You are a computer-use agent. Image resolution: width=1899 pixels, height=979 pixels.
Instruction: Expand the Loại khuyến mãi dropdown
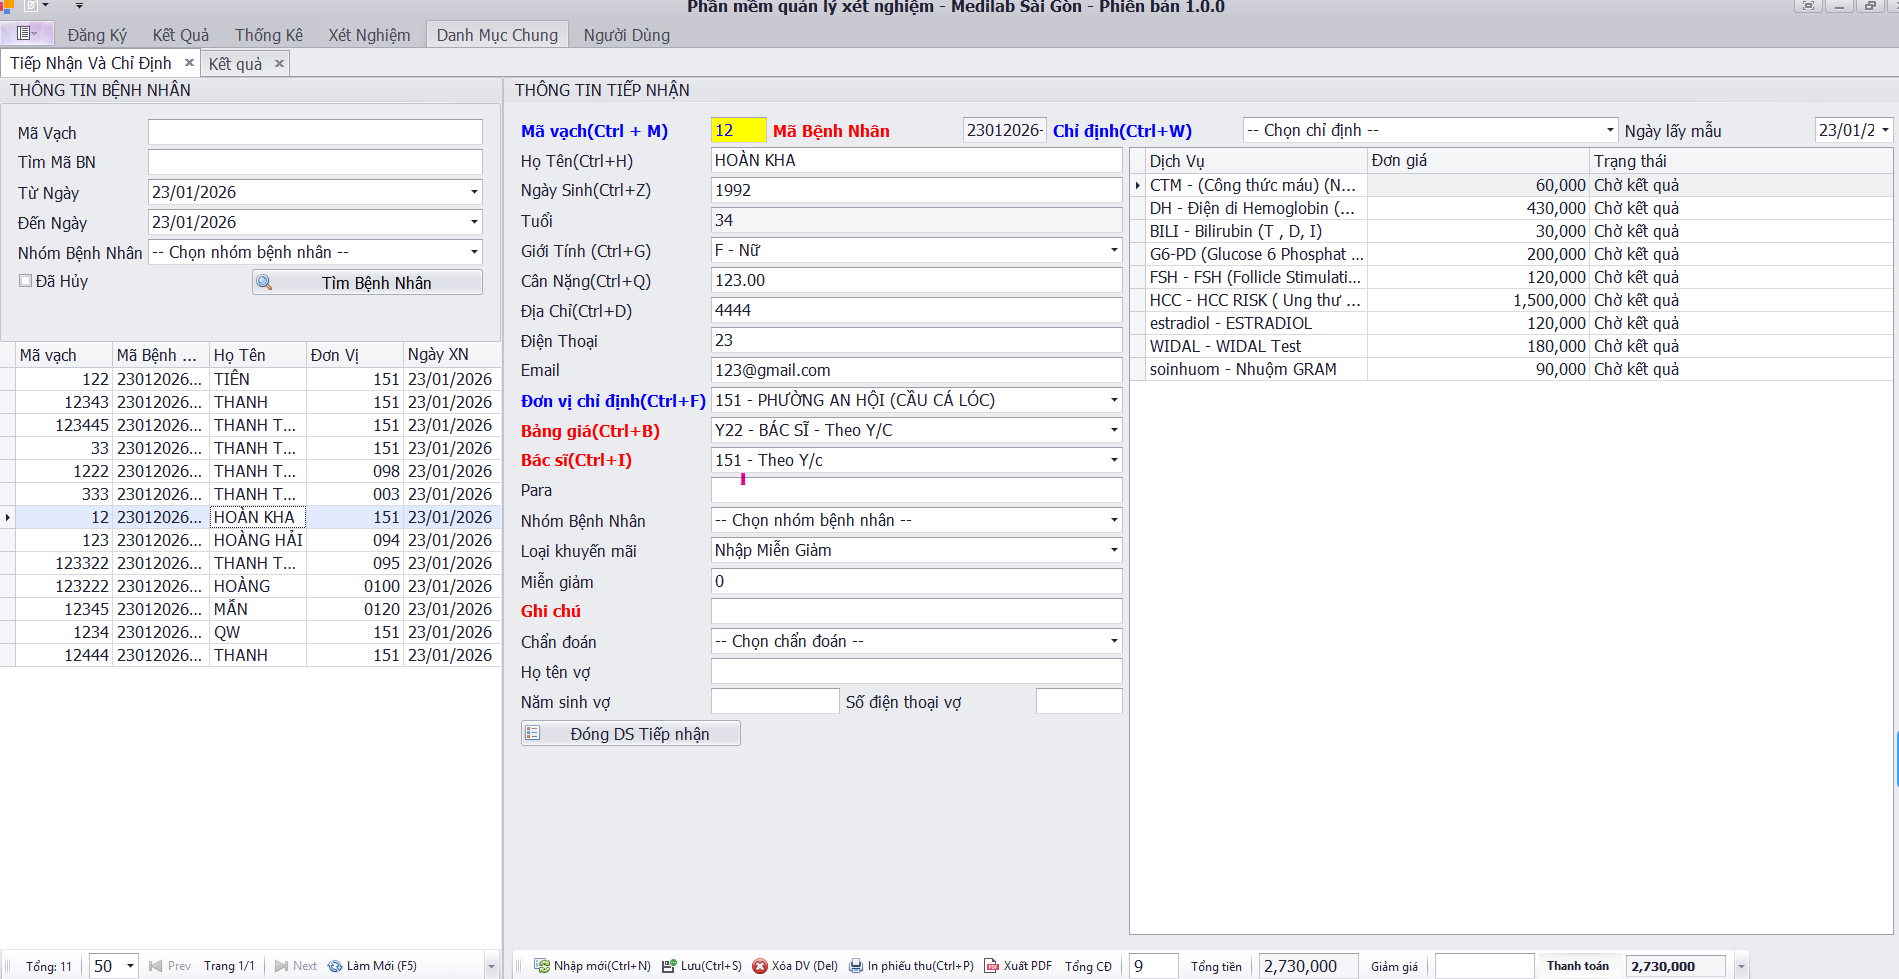point(1113,550)
